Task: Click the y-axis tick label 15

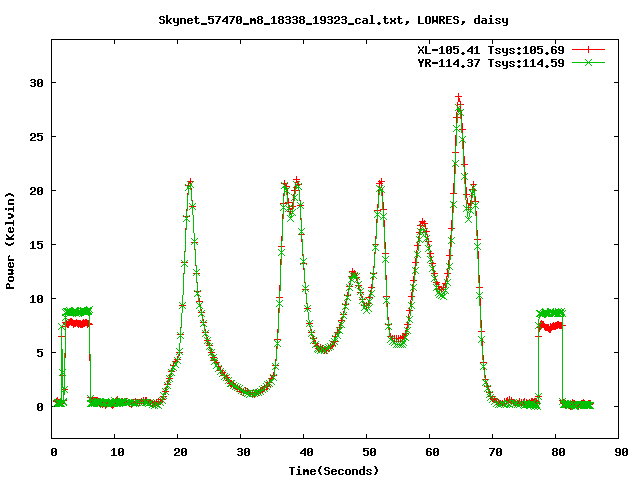Action: (x=36, y=245)
